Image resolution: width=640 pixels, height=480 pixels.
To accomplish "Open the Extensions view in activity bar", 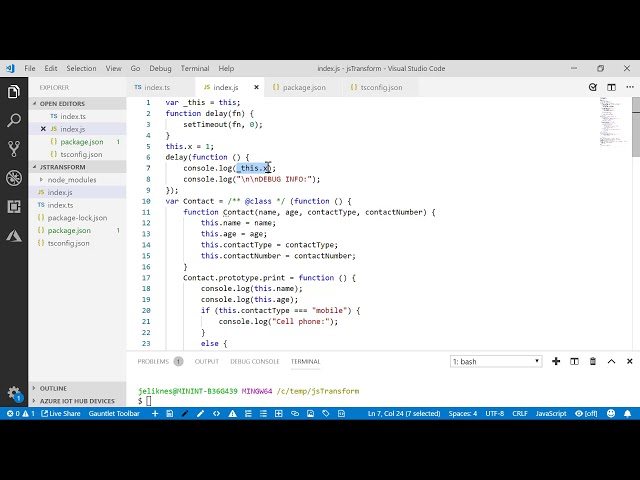I will pos(13,207).
